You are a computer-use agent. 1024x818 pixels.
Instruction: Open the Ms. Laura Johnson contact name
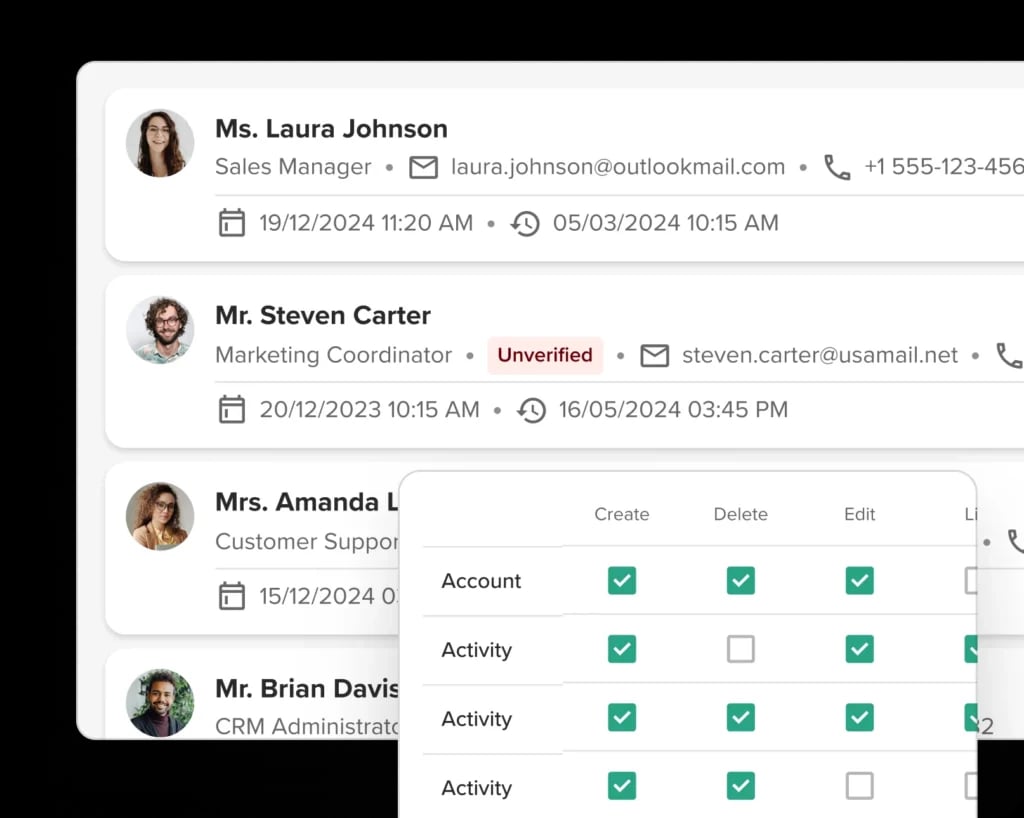click(x=331, y=128)
